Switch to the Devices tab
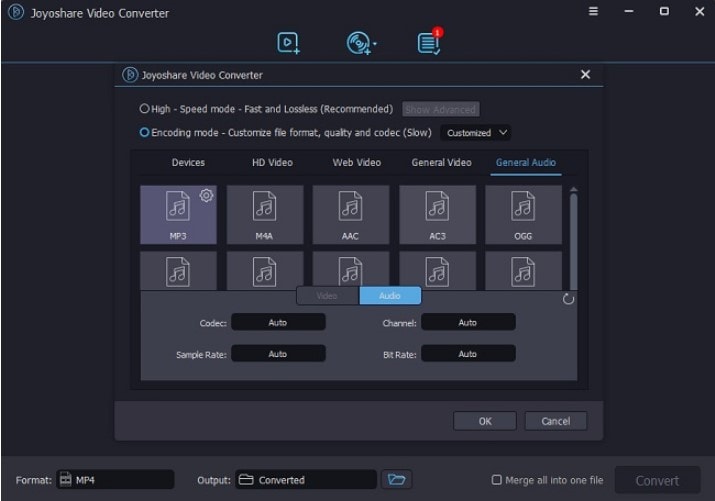715x501 pixels. click(188, 163)
